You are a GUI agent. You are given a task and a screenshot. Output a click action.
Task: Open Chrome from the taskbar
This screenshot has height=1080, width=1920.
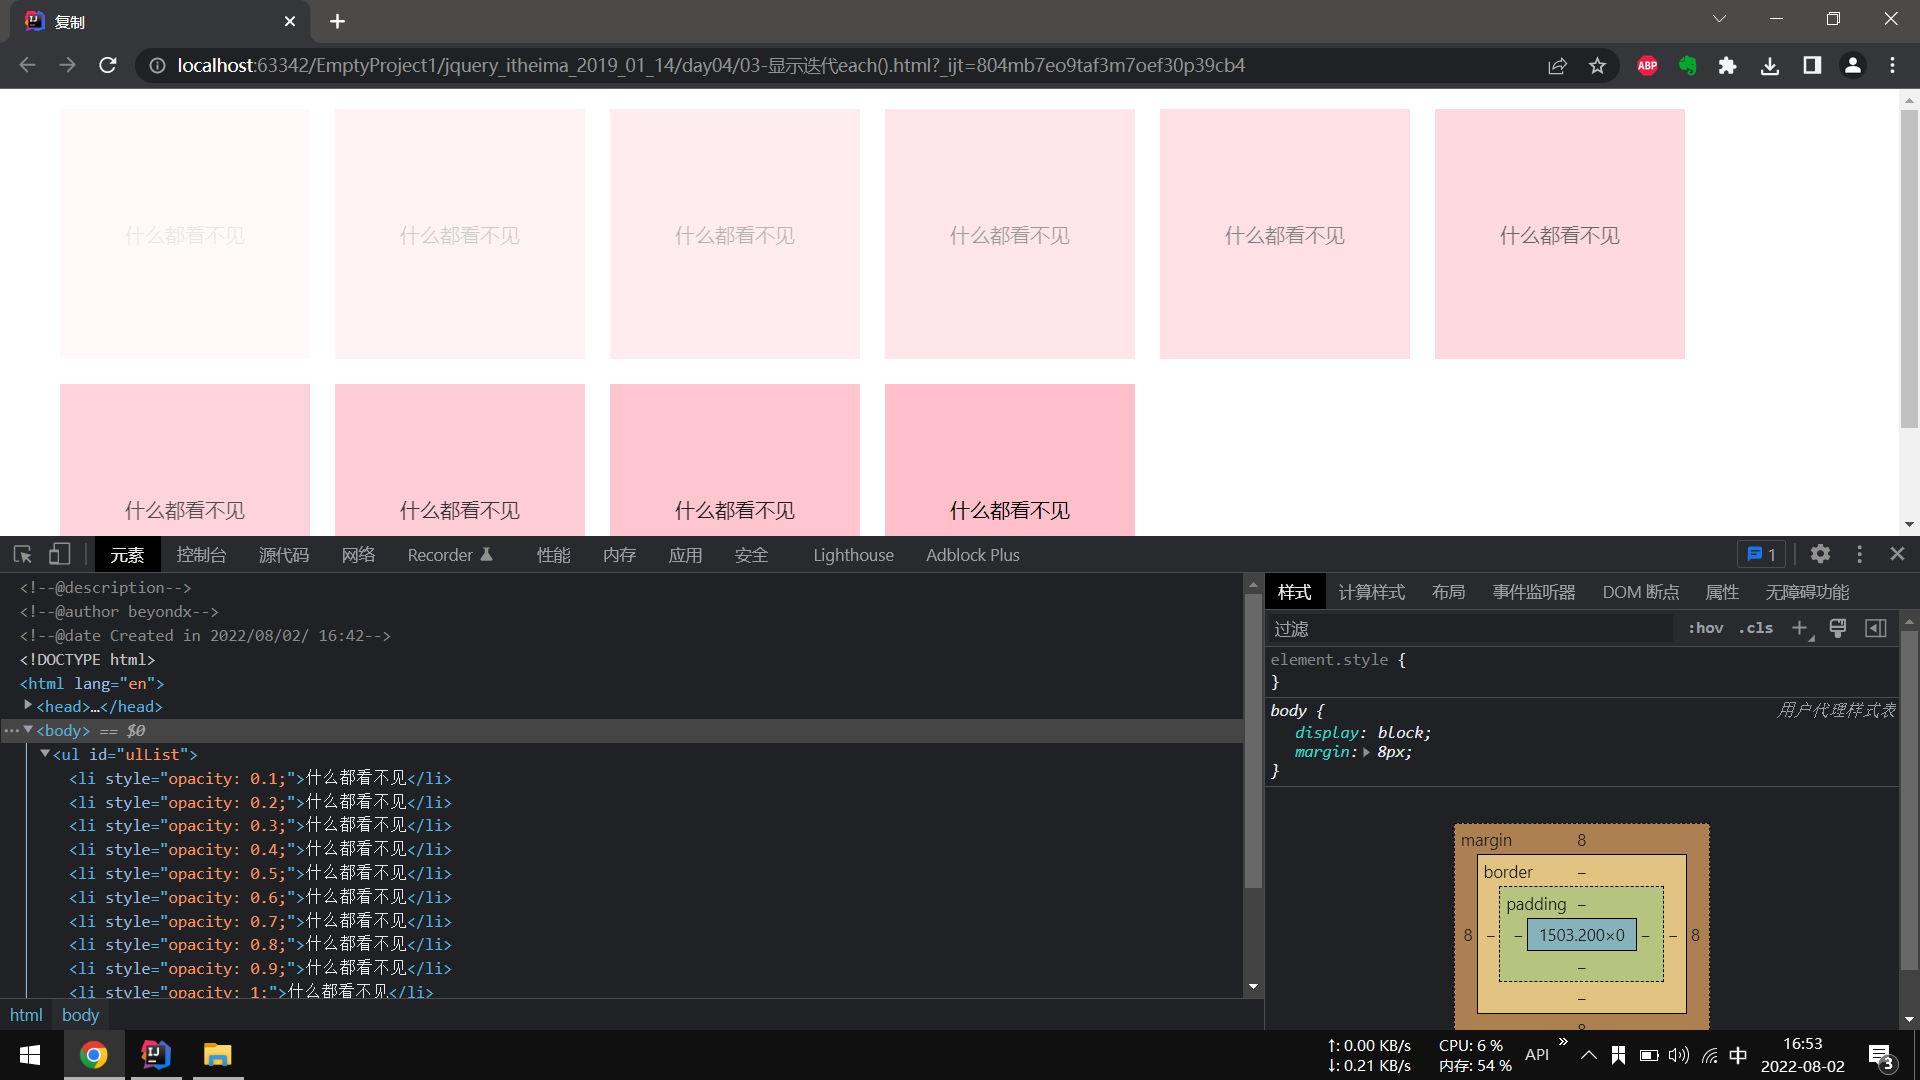click(94, 1055)
